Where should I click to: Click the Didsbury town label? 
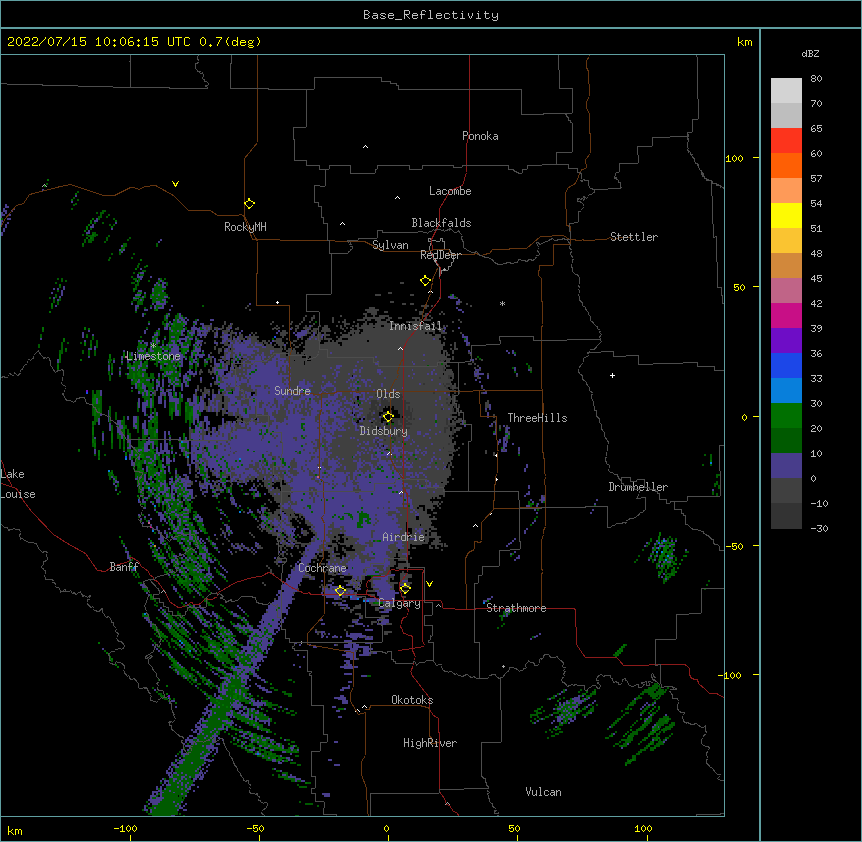pos(383,431)
